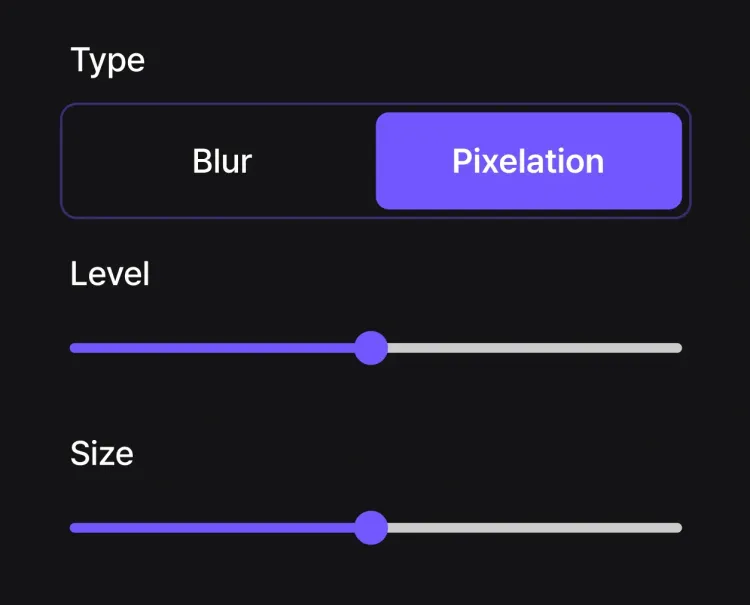This screenshot has height=605, width=750.
Task: Click the purple filled part of Size slider
Action: click(x=215, y=528)
